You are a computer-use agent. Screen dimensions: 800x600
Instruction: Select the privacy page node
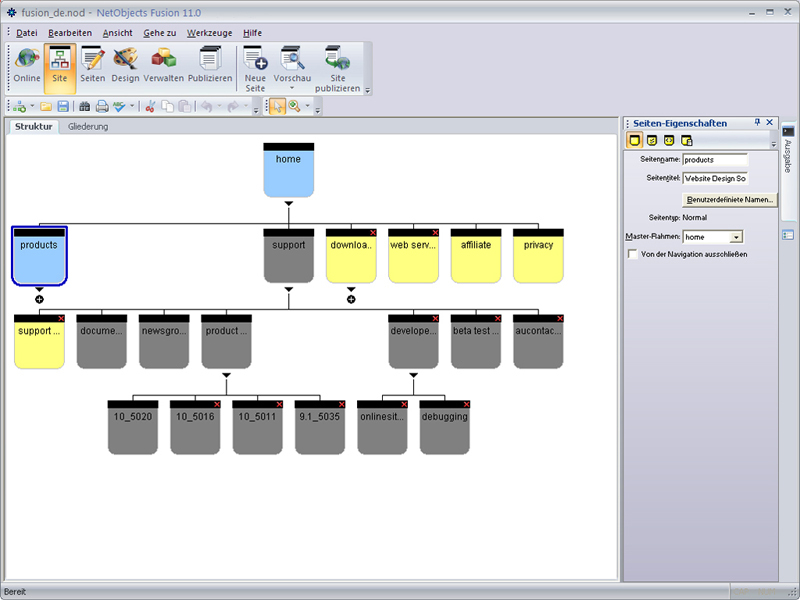[538, 256]
